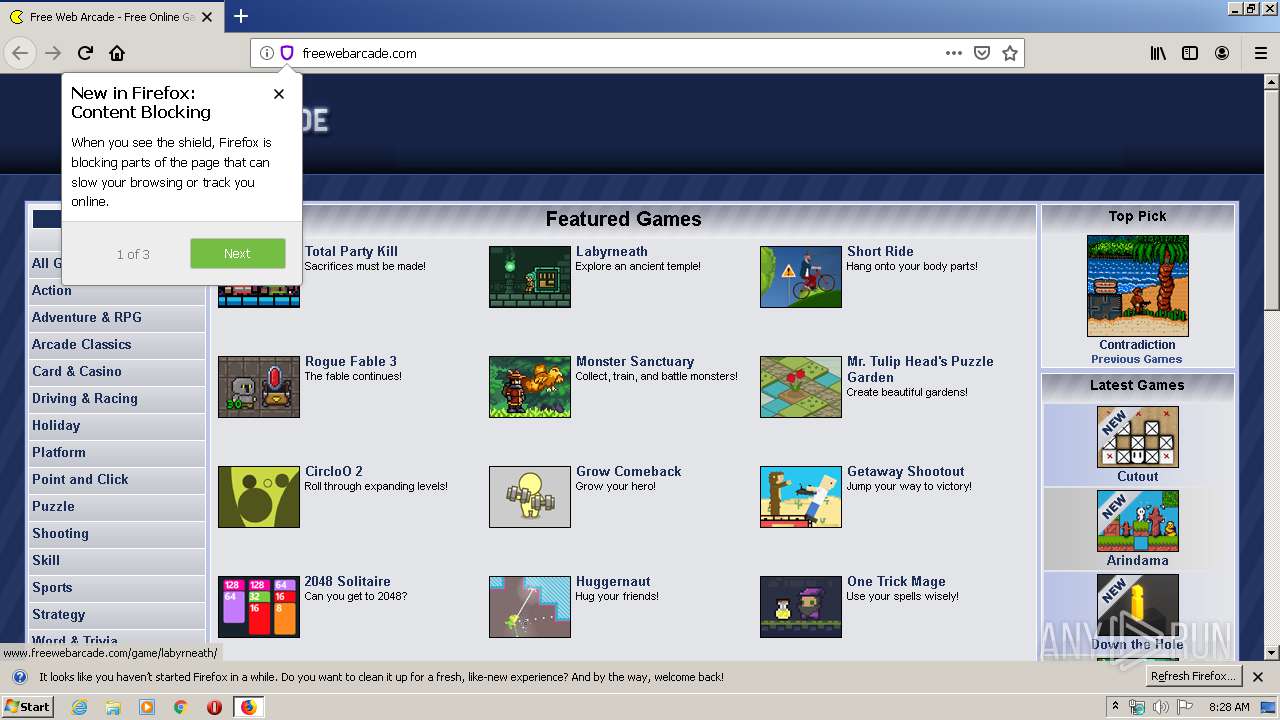This screenshot has height=720, width=1280.
Task: Open the Monster Sanctuary game link
Action: pyautogui.click(x=635, y=361)
